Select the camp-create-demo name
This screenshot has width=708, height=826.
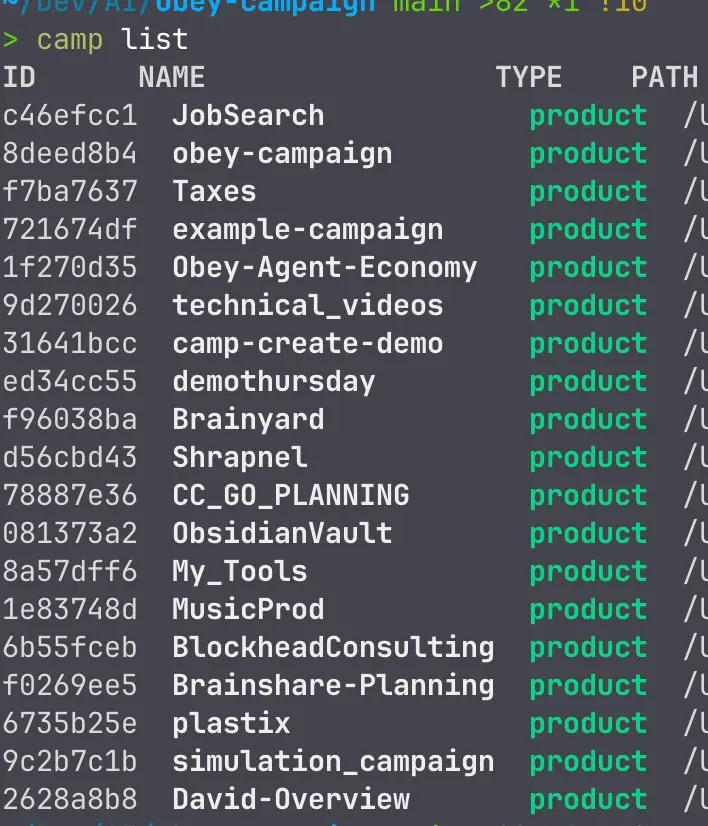point(308,345)
